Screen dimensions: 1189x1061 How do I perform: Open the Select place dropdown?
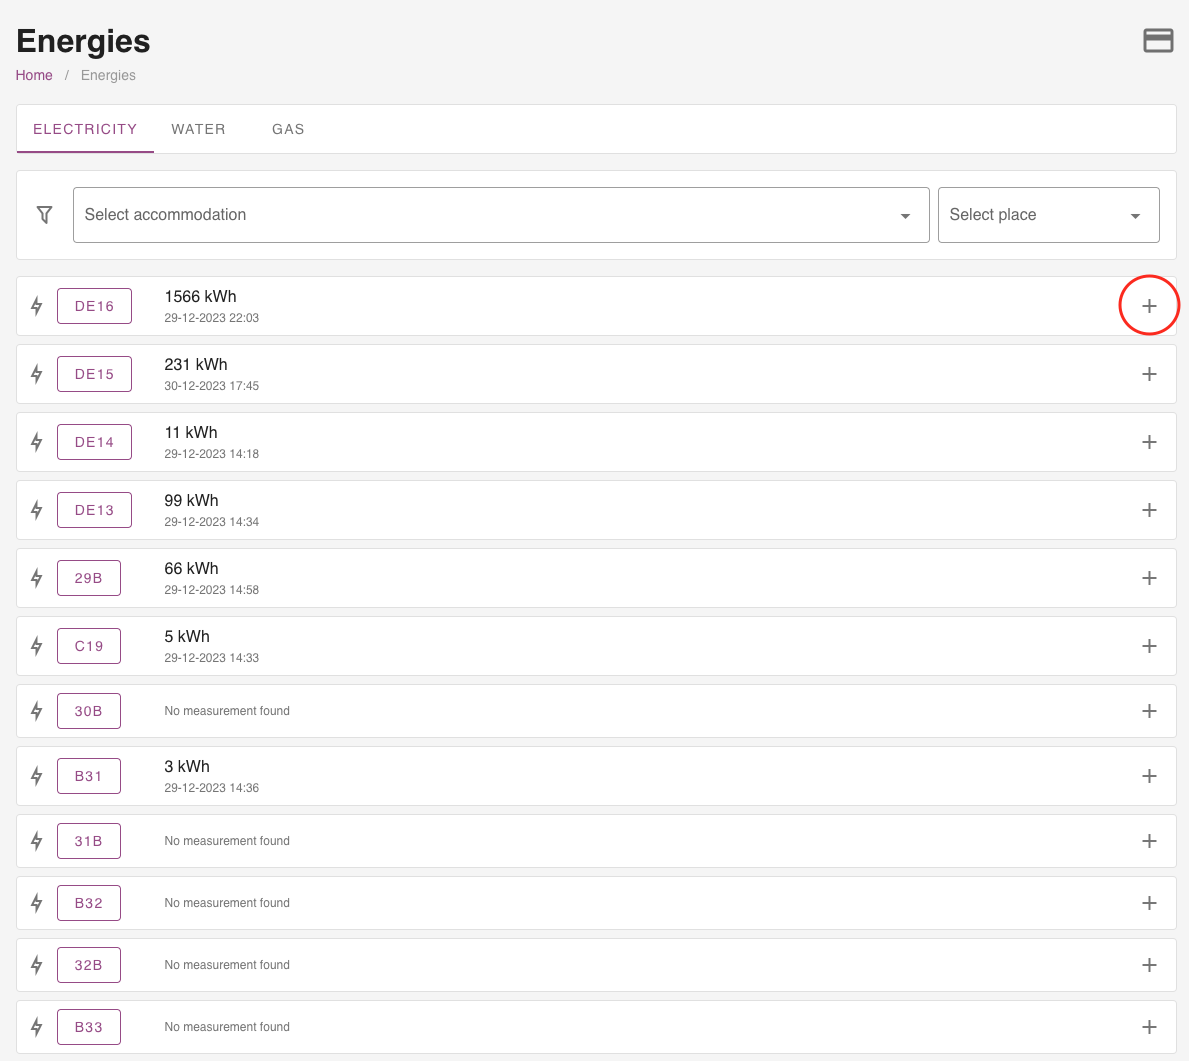pos(1049,215)
